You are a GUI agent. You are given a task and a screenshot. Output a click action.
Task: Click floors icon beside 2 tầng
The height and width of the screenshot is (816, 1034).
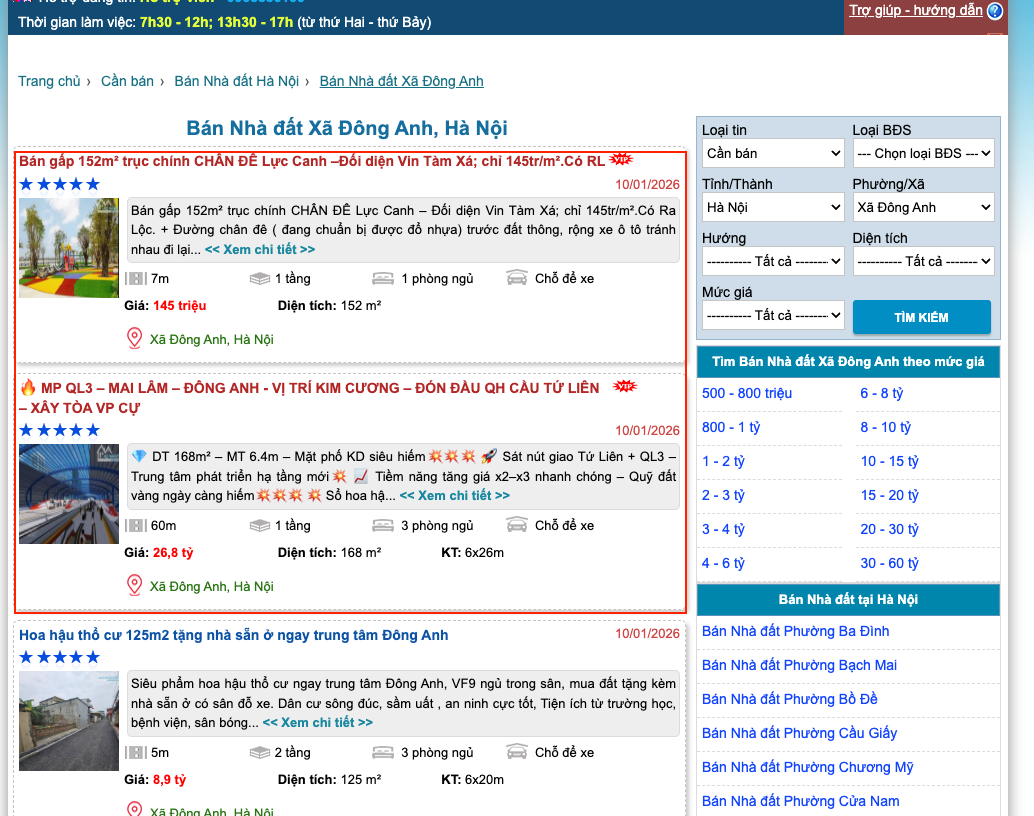coord(260,752)
